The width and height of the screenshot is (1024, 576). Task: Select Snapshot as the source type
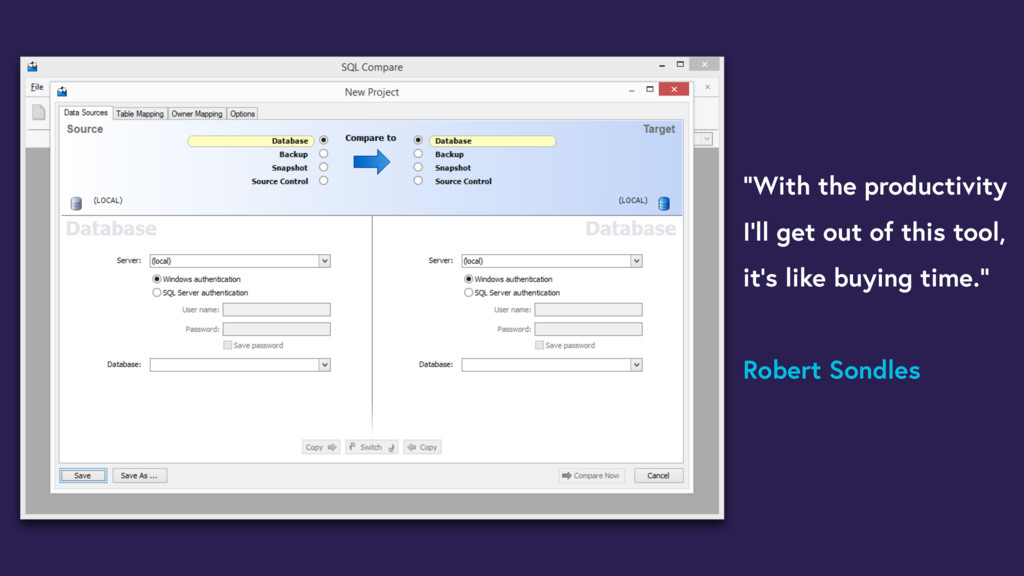point(323,167)
